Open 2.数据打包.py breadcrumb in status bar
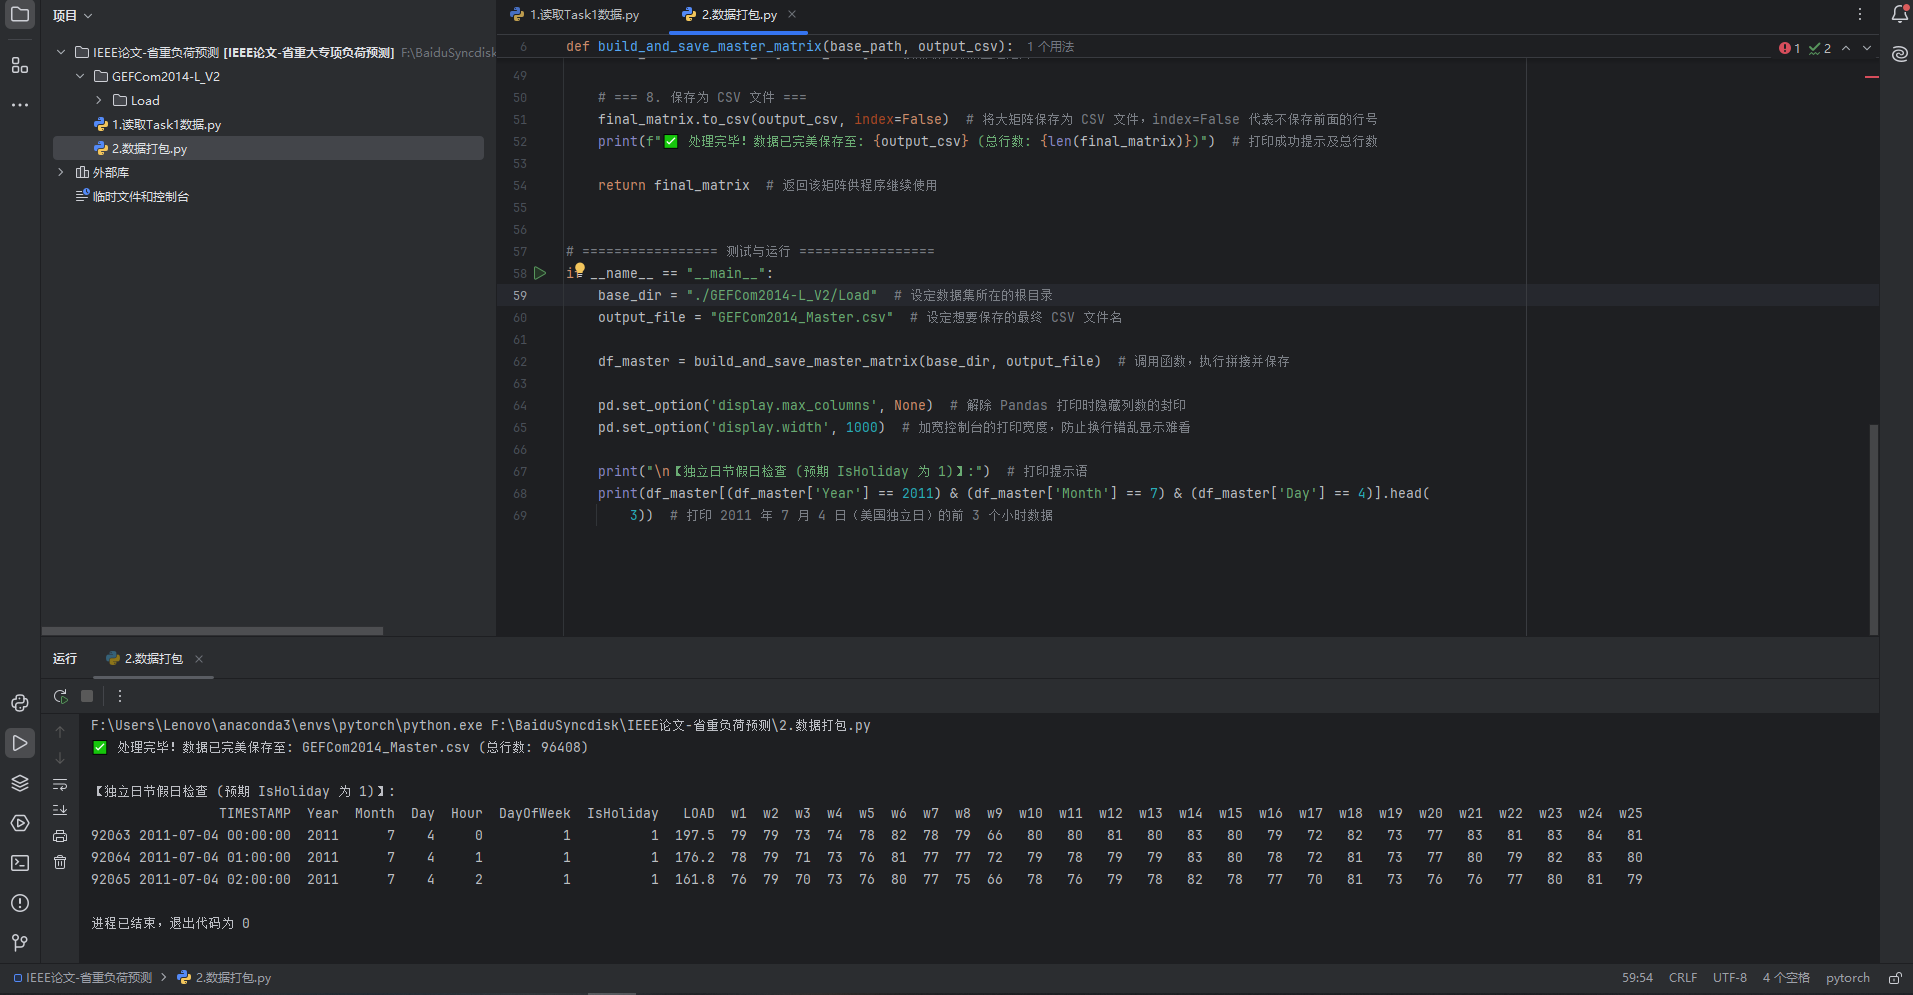 pyautogui.click(x=224, y=978)
